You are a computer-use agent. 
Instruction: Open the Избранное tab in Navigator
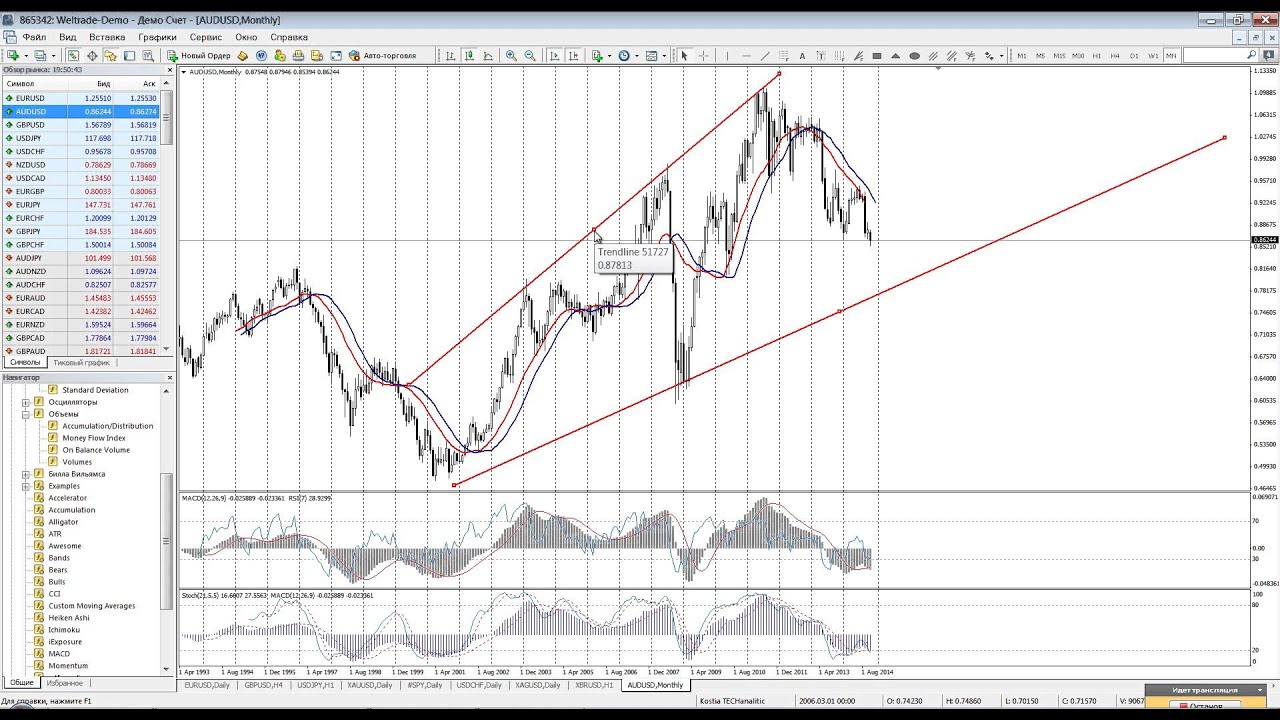(x=64, y=682)
